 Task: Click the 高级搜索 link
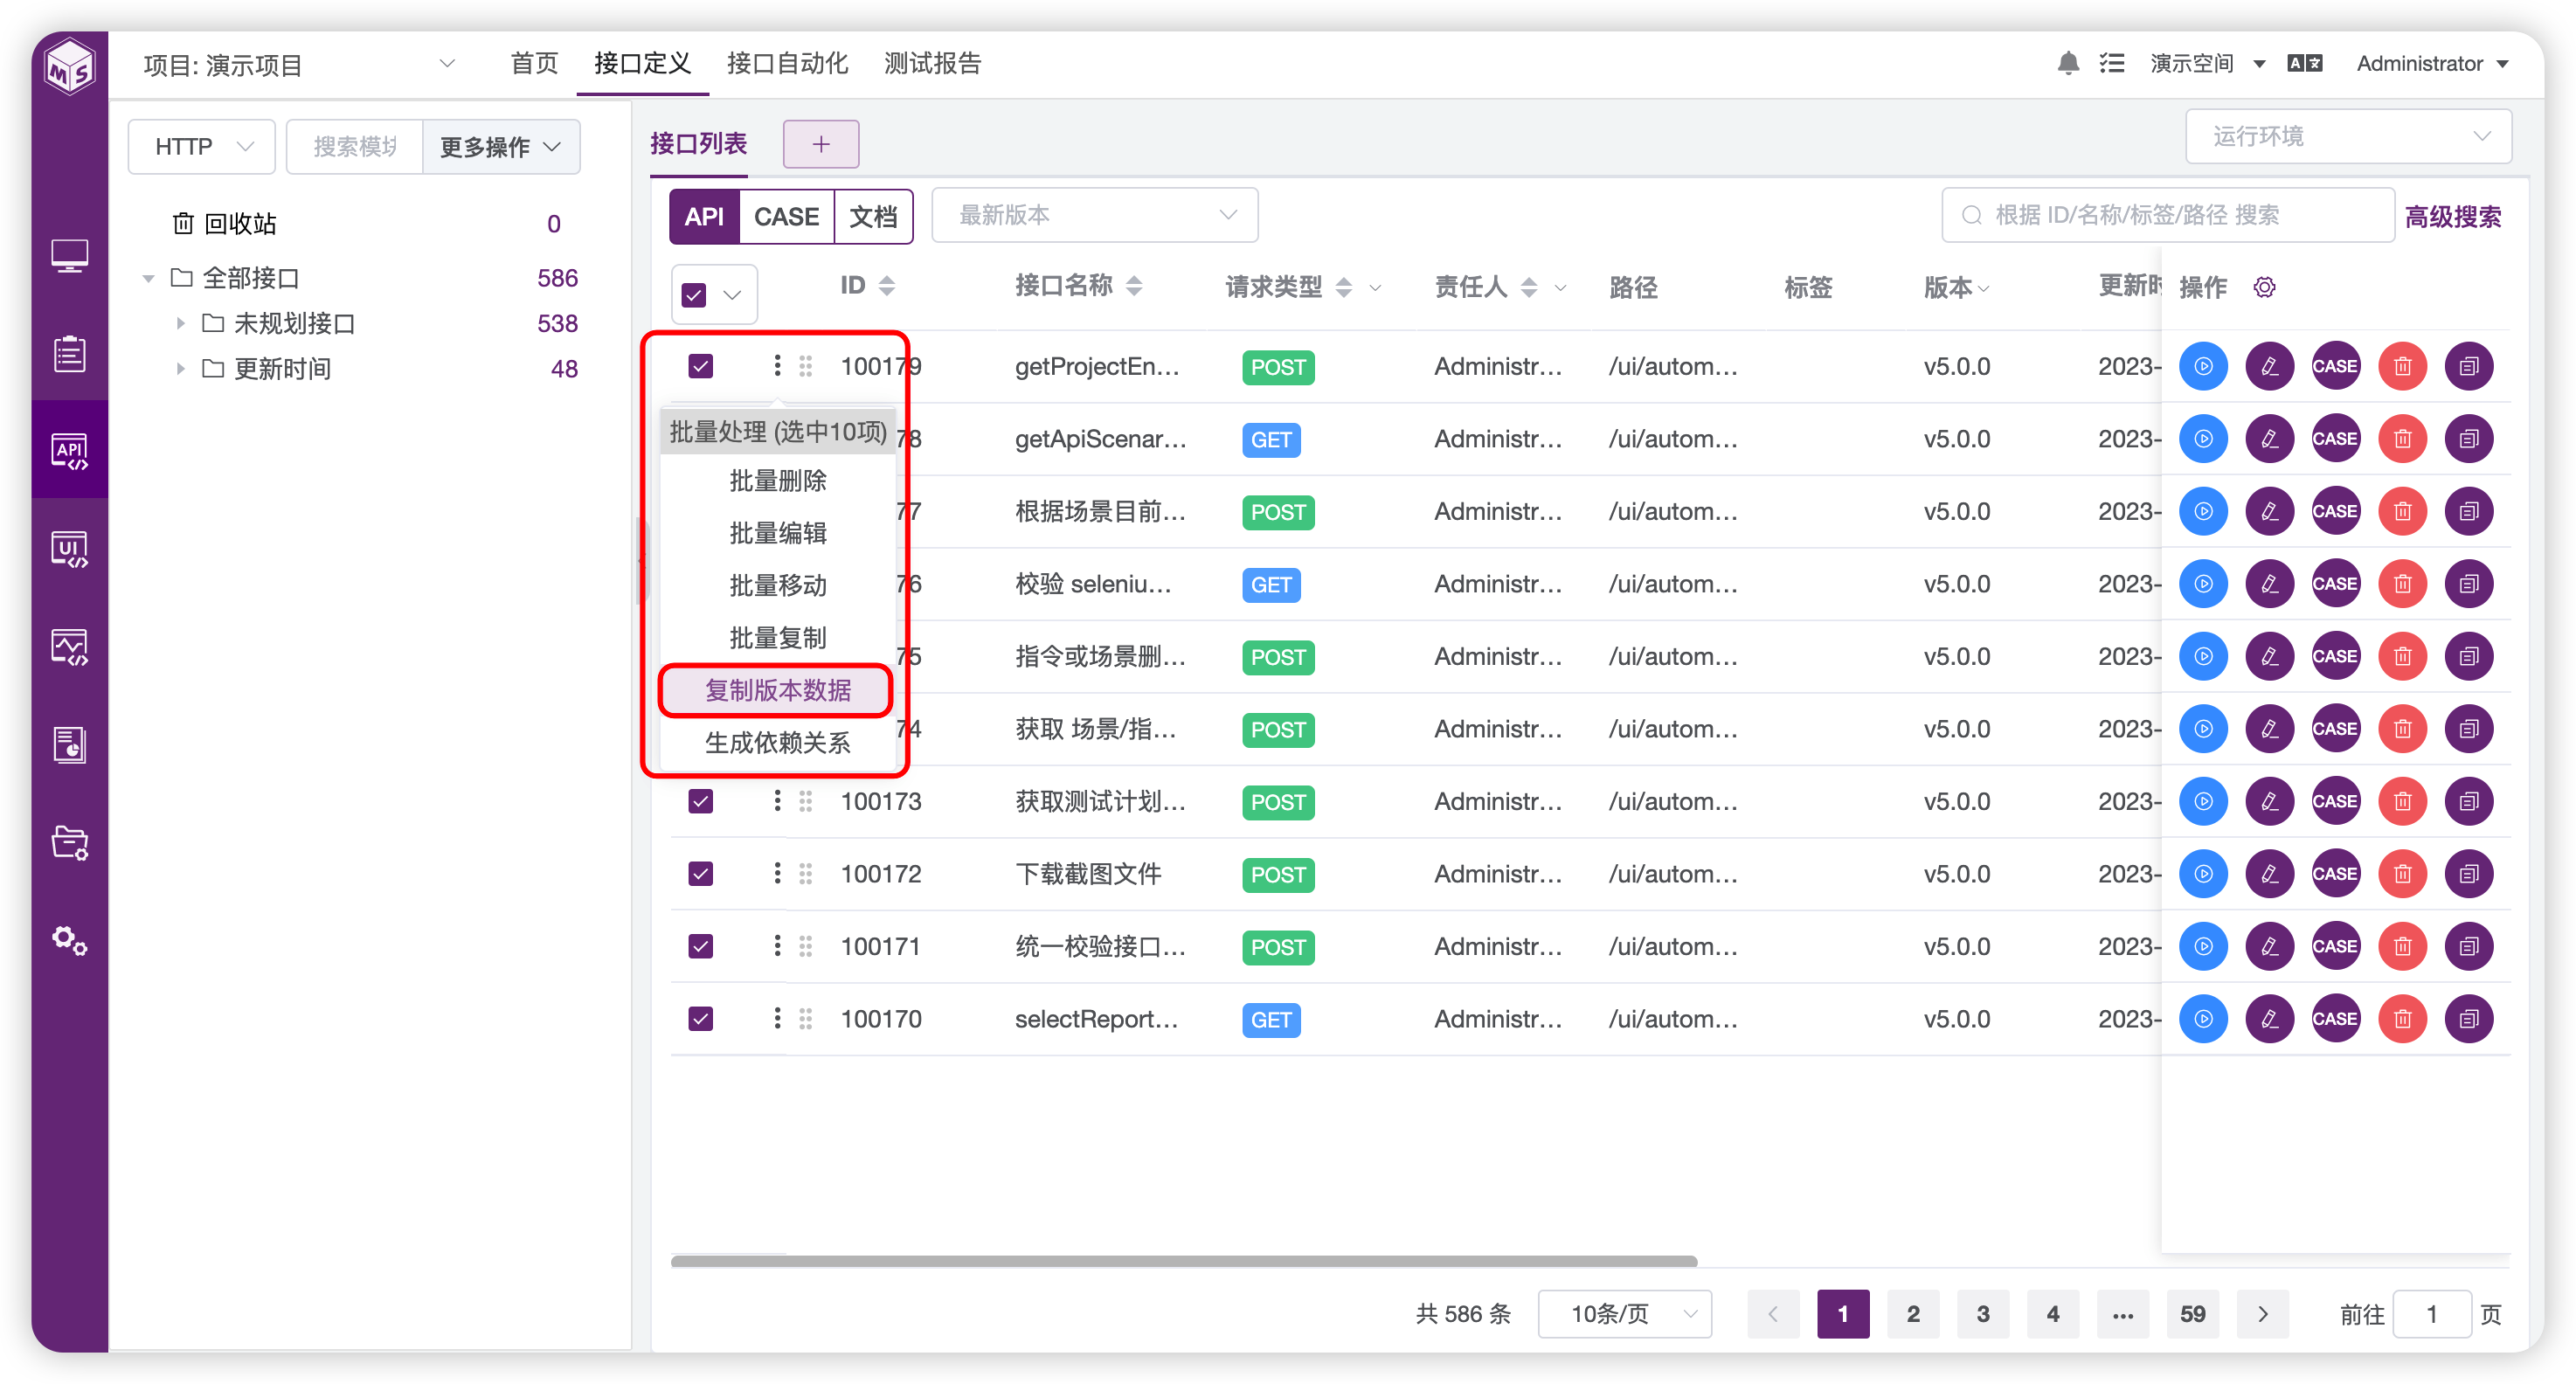coord(2452,216)
